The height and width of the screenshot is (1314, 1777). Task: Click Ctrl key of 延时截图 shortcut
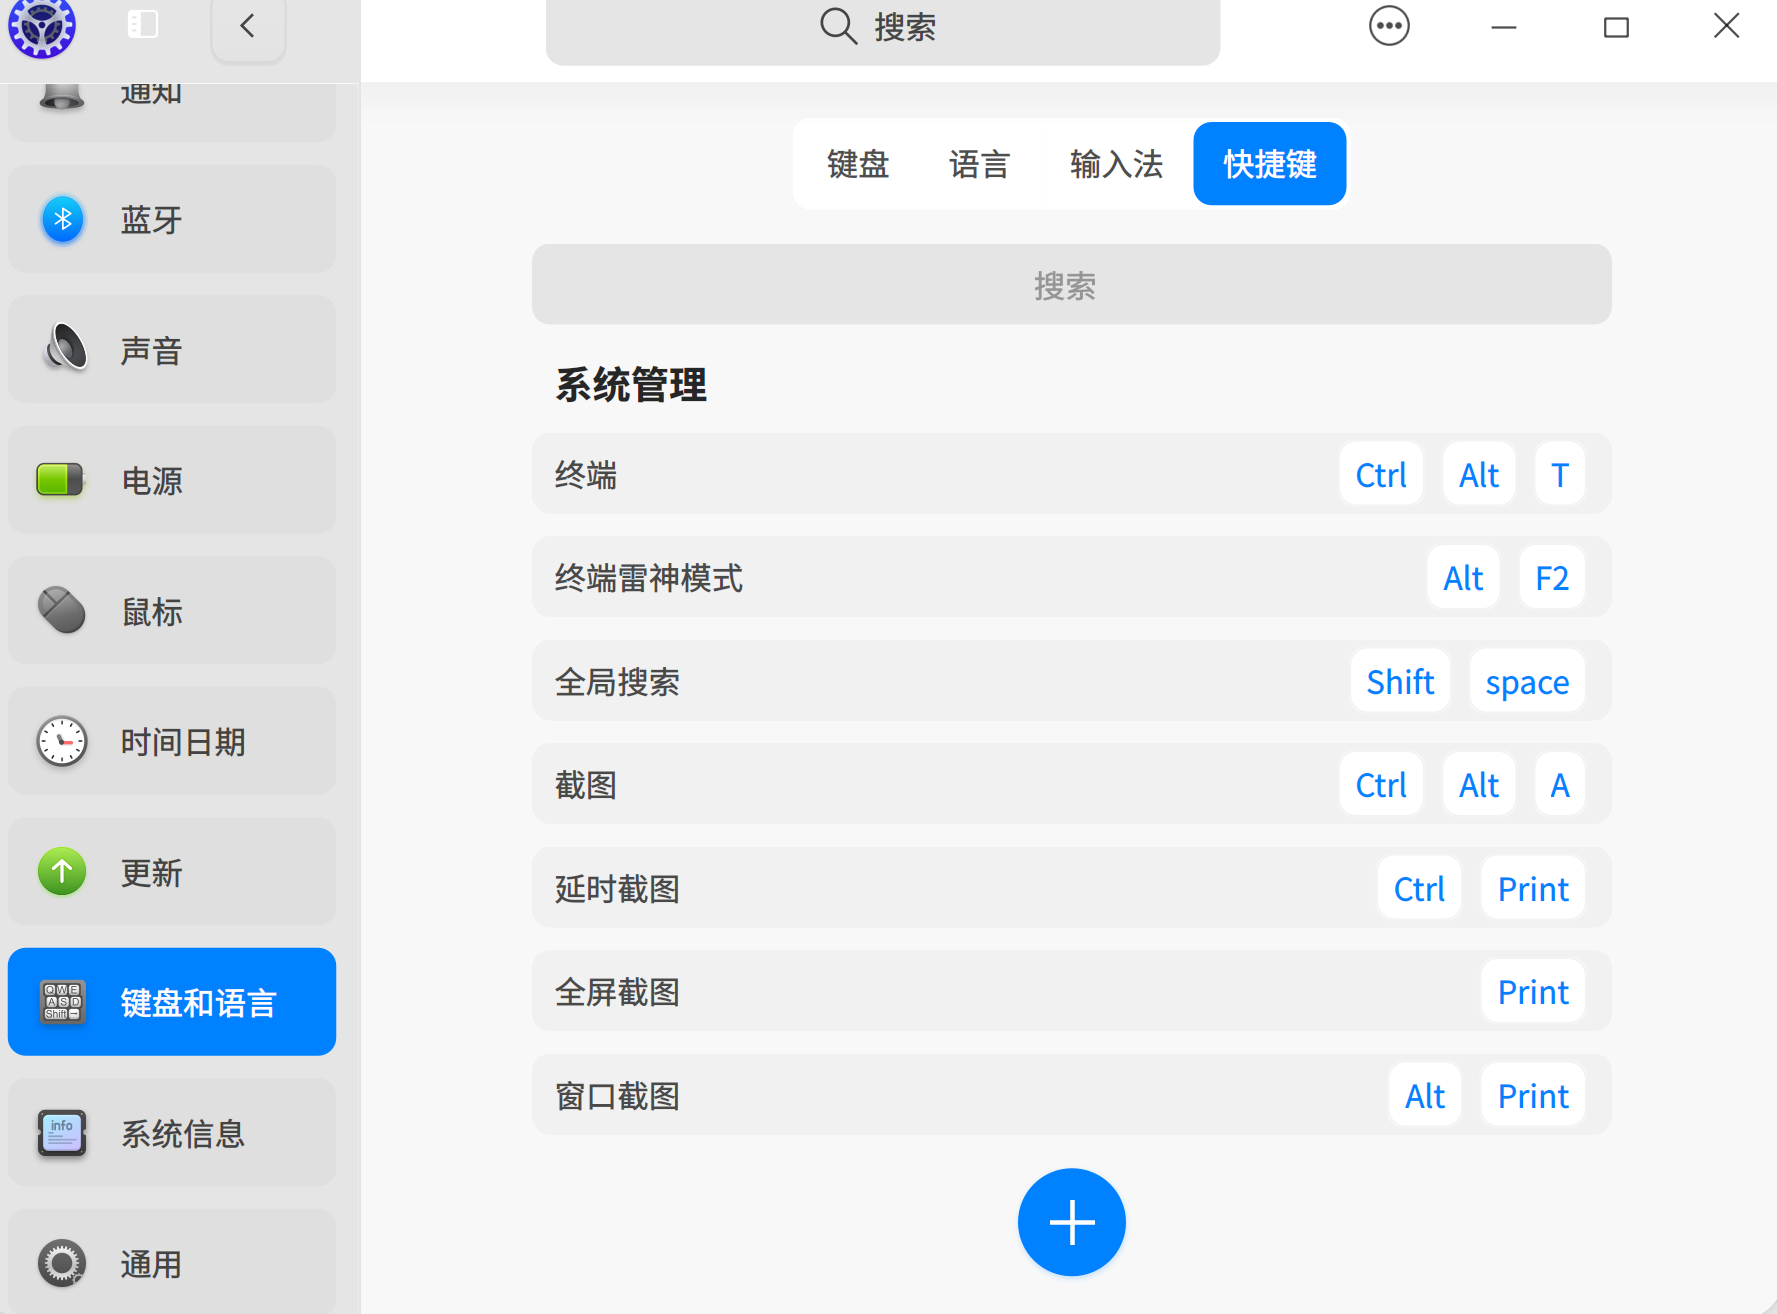point(1419,888)
